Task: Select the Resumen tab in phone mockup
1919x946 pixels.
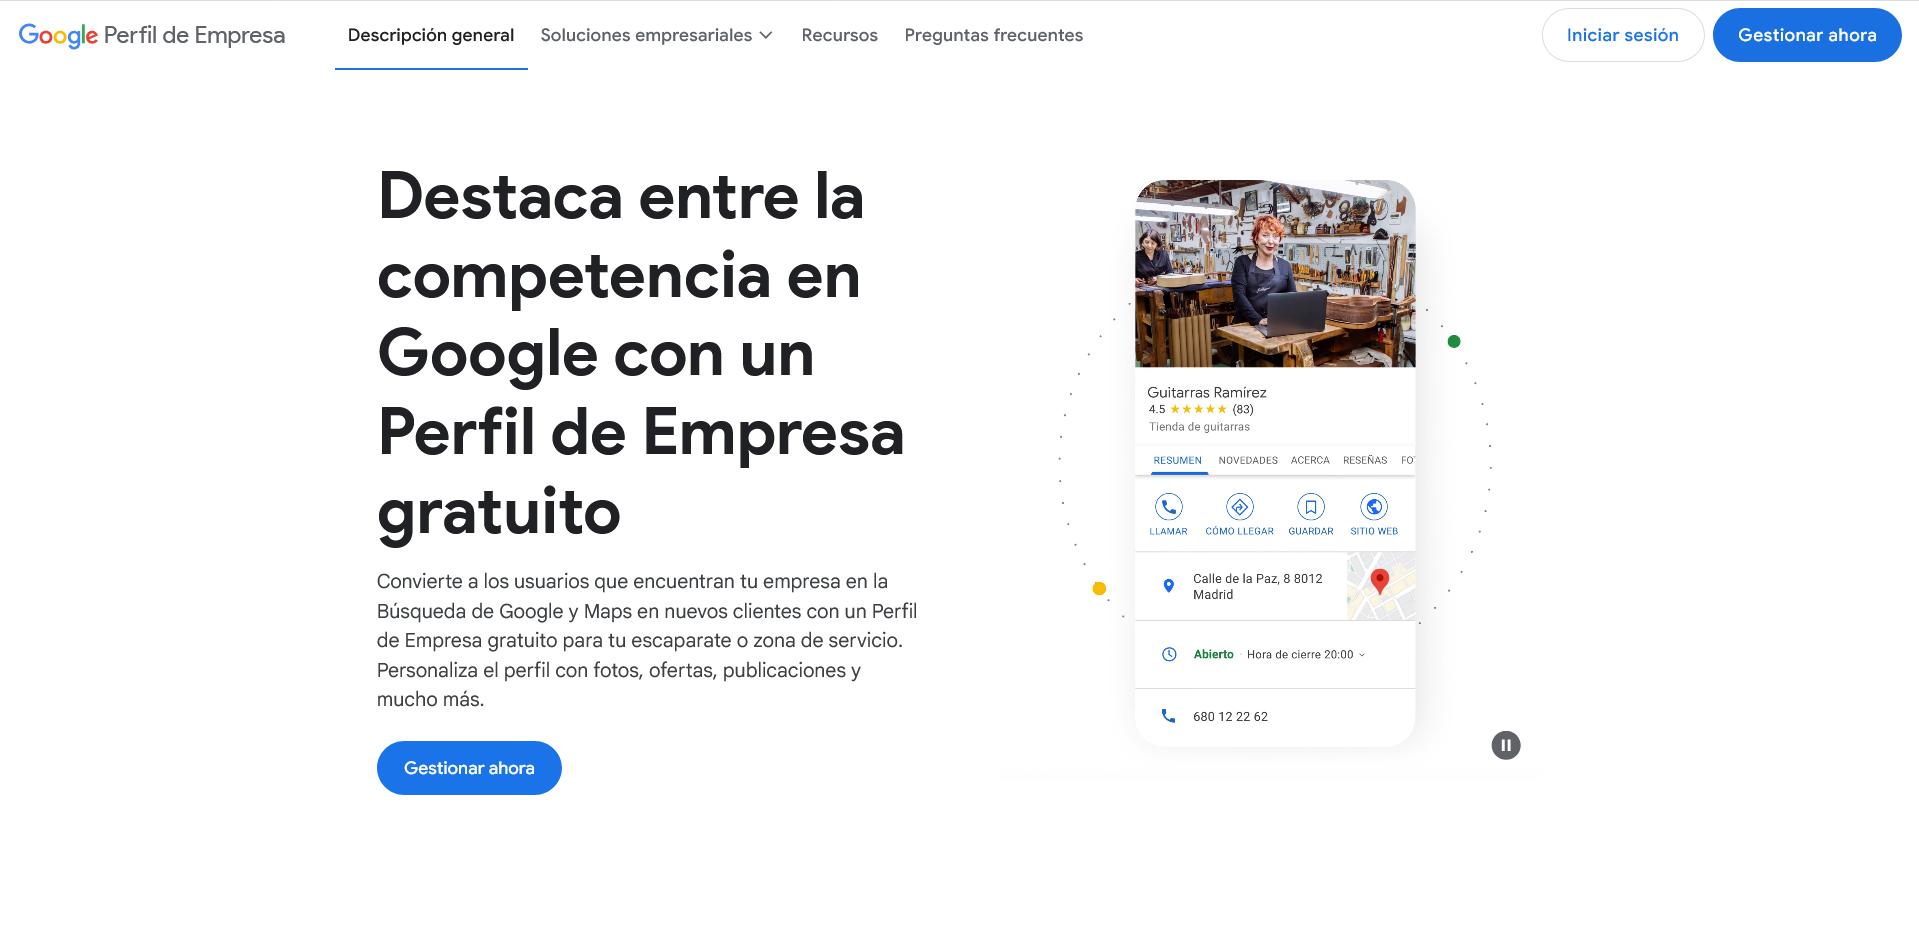Action: pos(1177,460)
